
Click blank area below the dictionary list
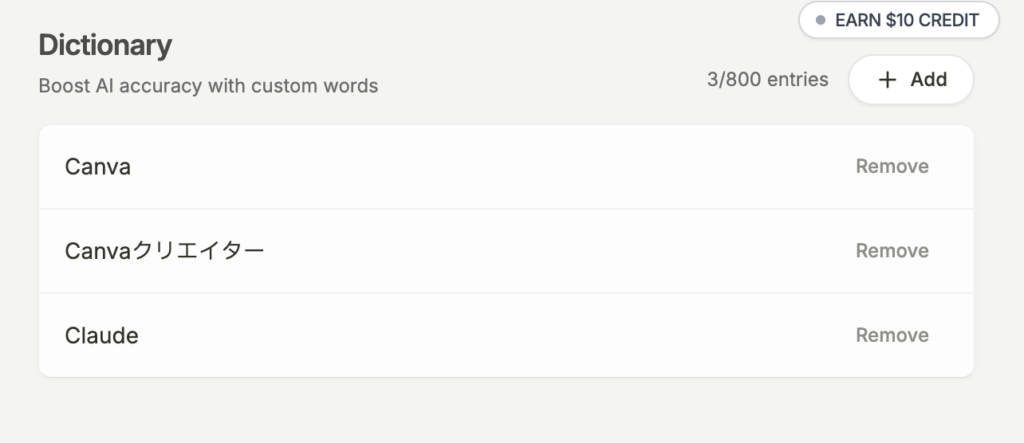click(x=500, y=412)
